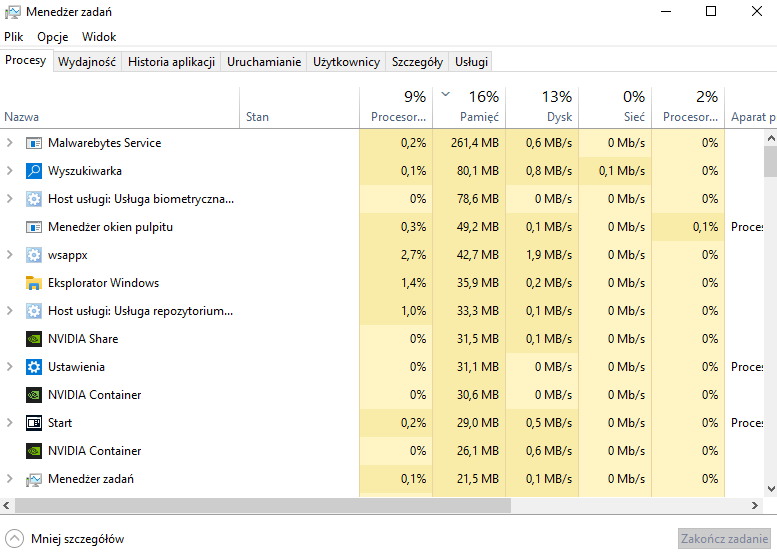Open the Plik menu

click(13, 36)
